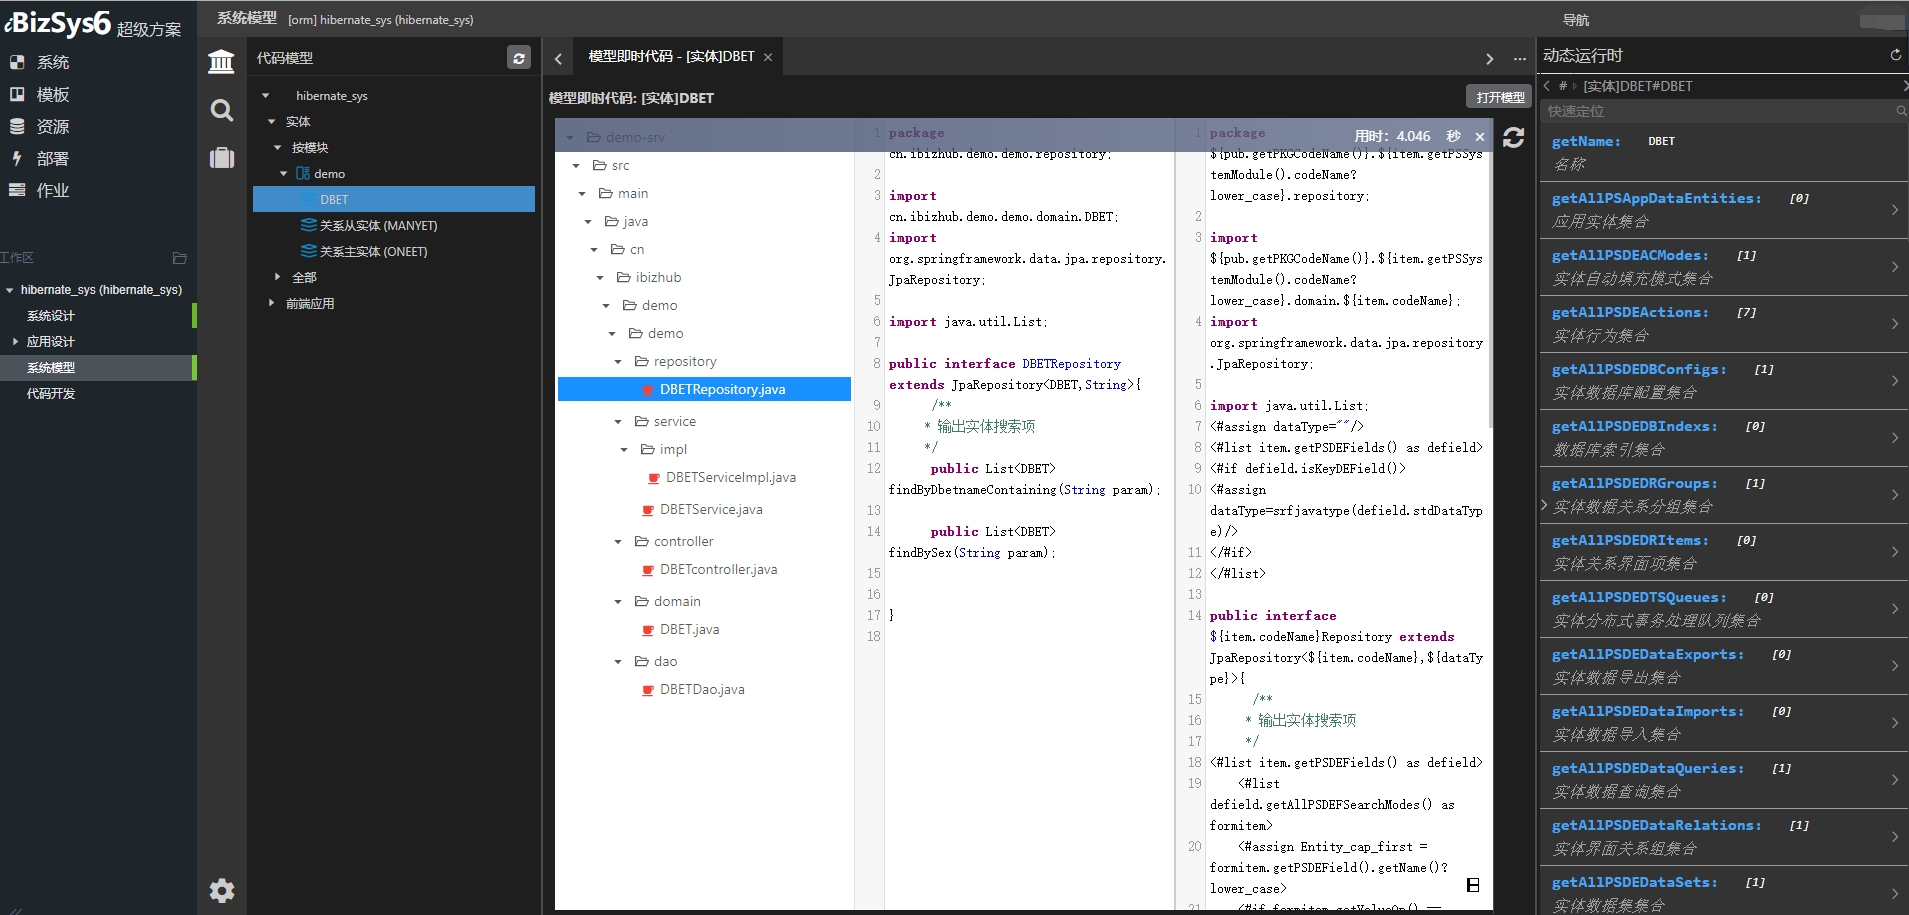
Task: Refresh the 动态运行时 panel
Action: [1895, 56]
